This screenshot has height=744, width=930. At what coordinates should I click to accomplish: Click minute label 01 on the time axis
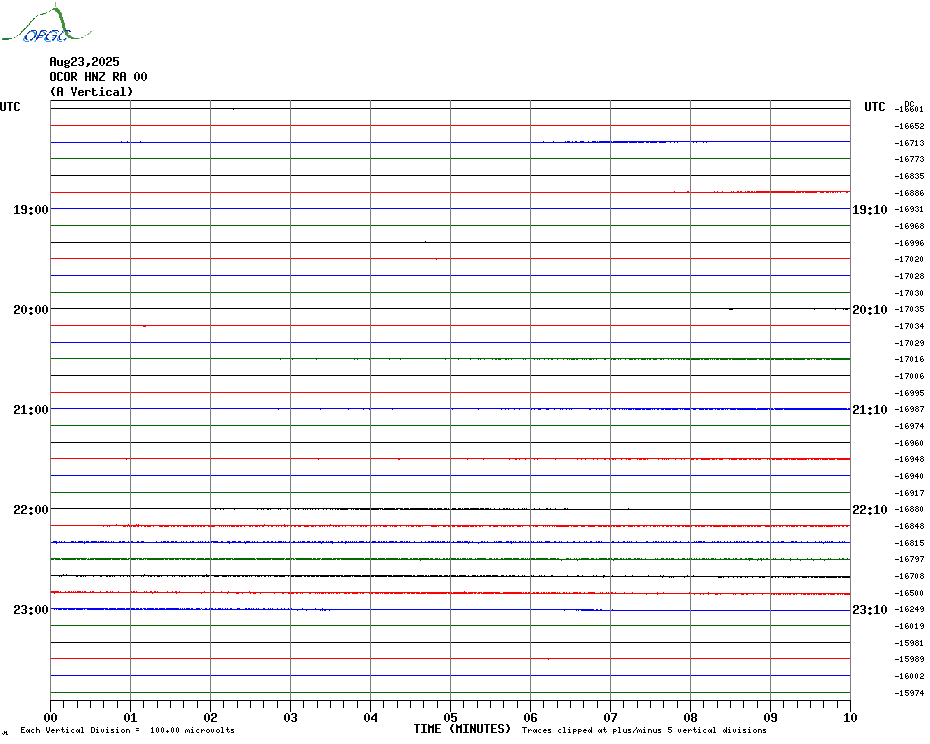130,717
